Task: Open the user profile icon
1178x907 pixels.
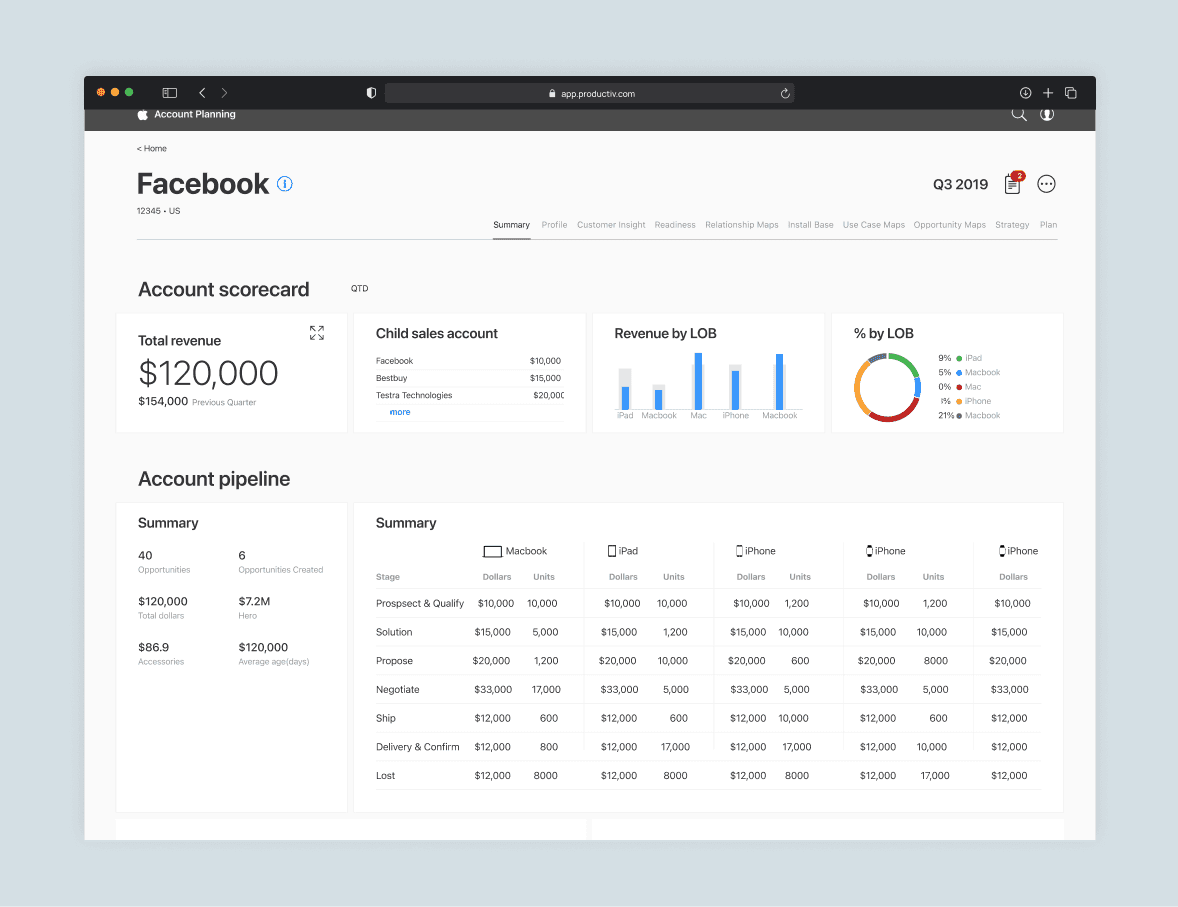Action: [x=1047, y=114]
